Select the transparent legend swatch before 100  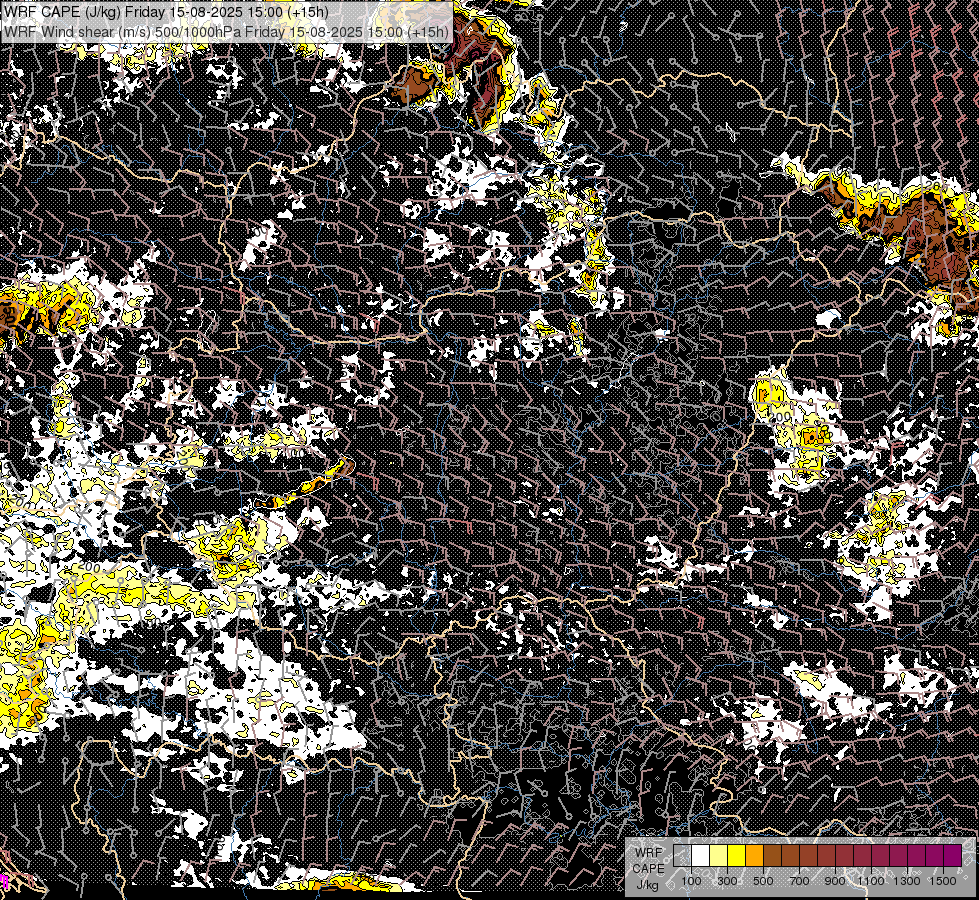(682, 855)
